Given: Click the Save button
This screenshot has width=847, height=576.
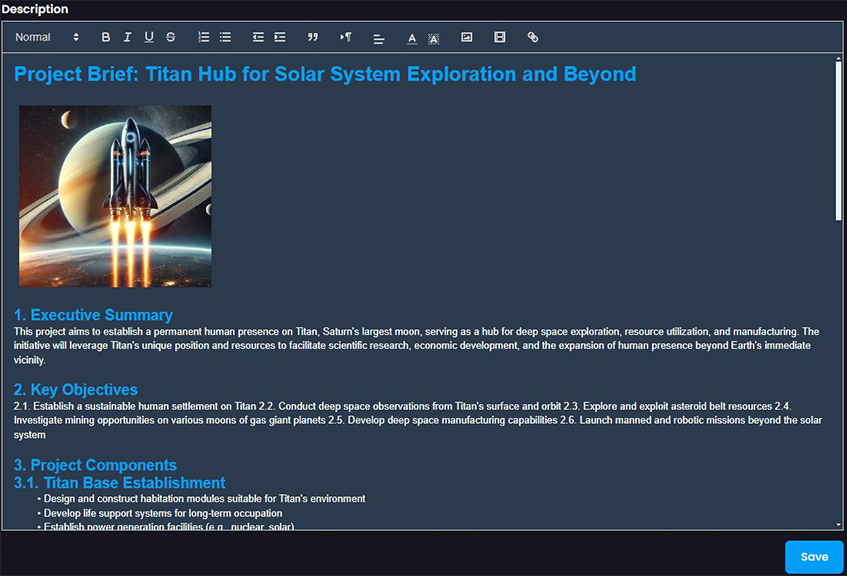Looking at the screenshot, I should 814,557.
